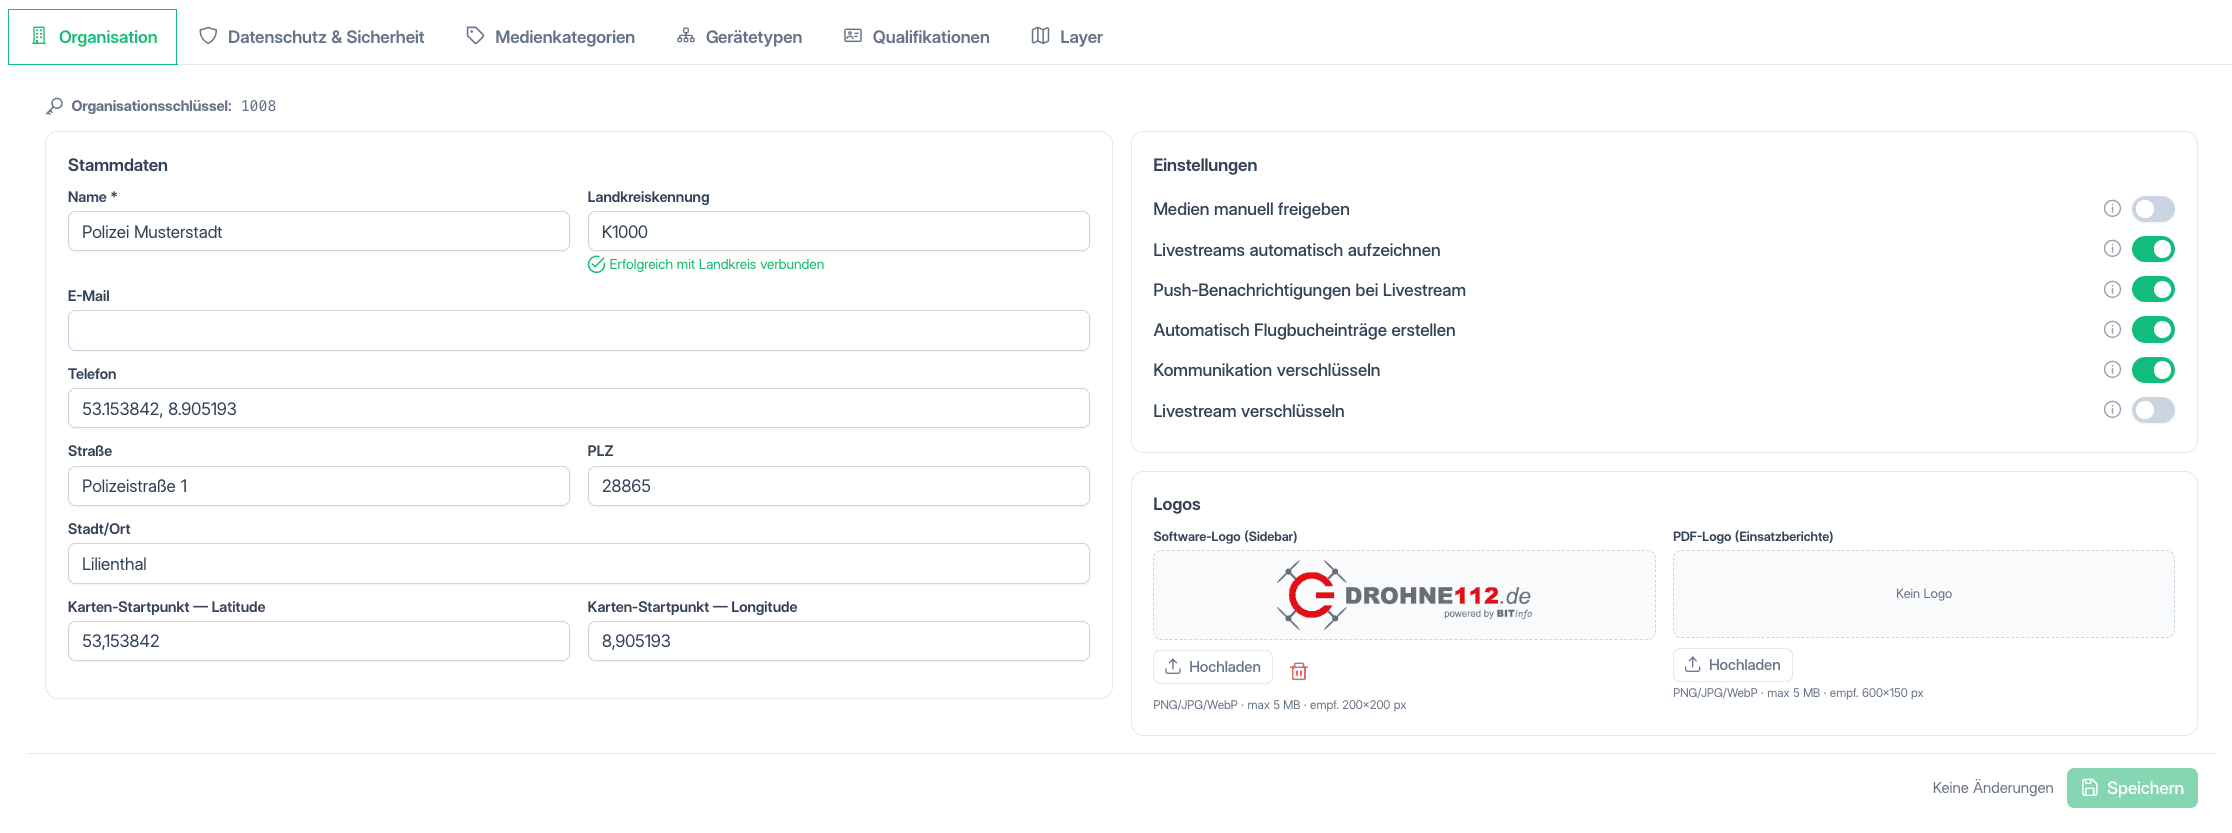Open the Datenschutz & Sicherheit tab
The height and width of the screenshot is (833, 2232).
click(312, 37)
